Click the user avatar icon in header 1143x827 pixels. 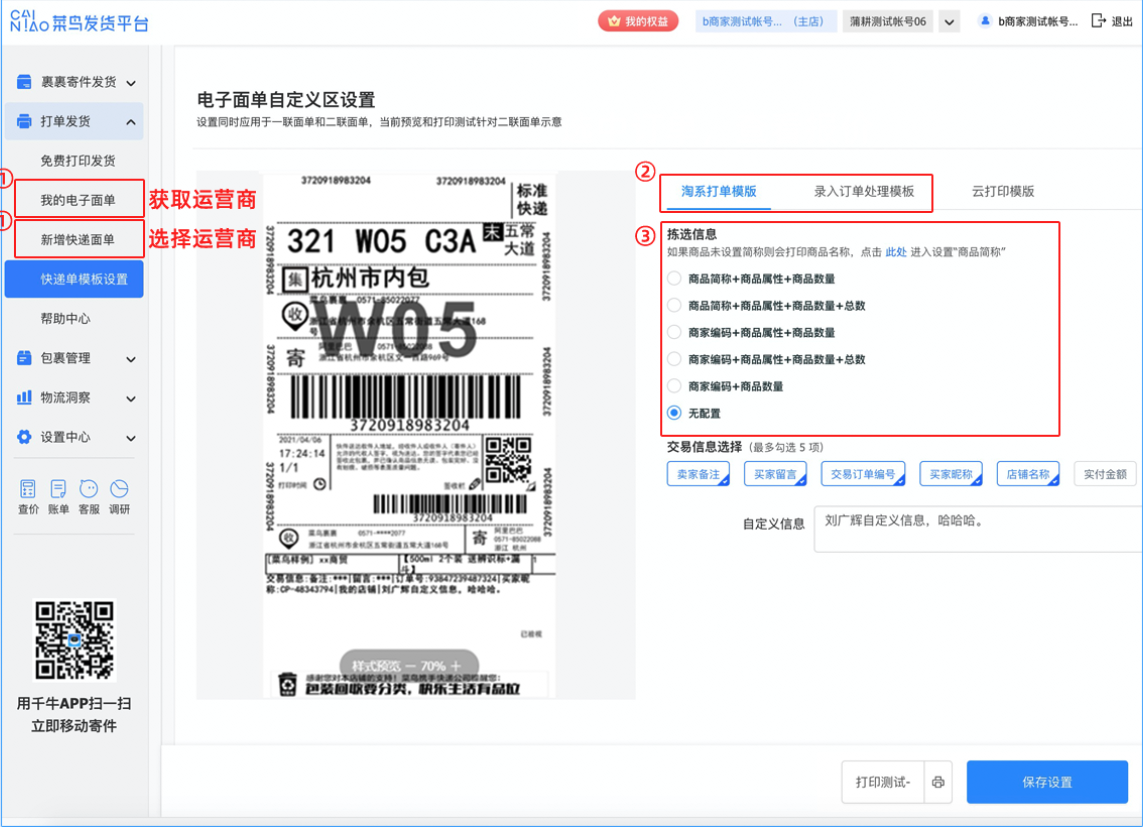pos(985,21)
